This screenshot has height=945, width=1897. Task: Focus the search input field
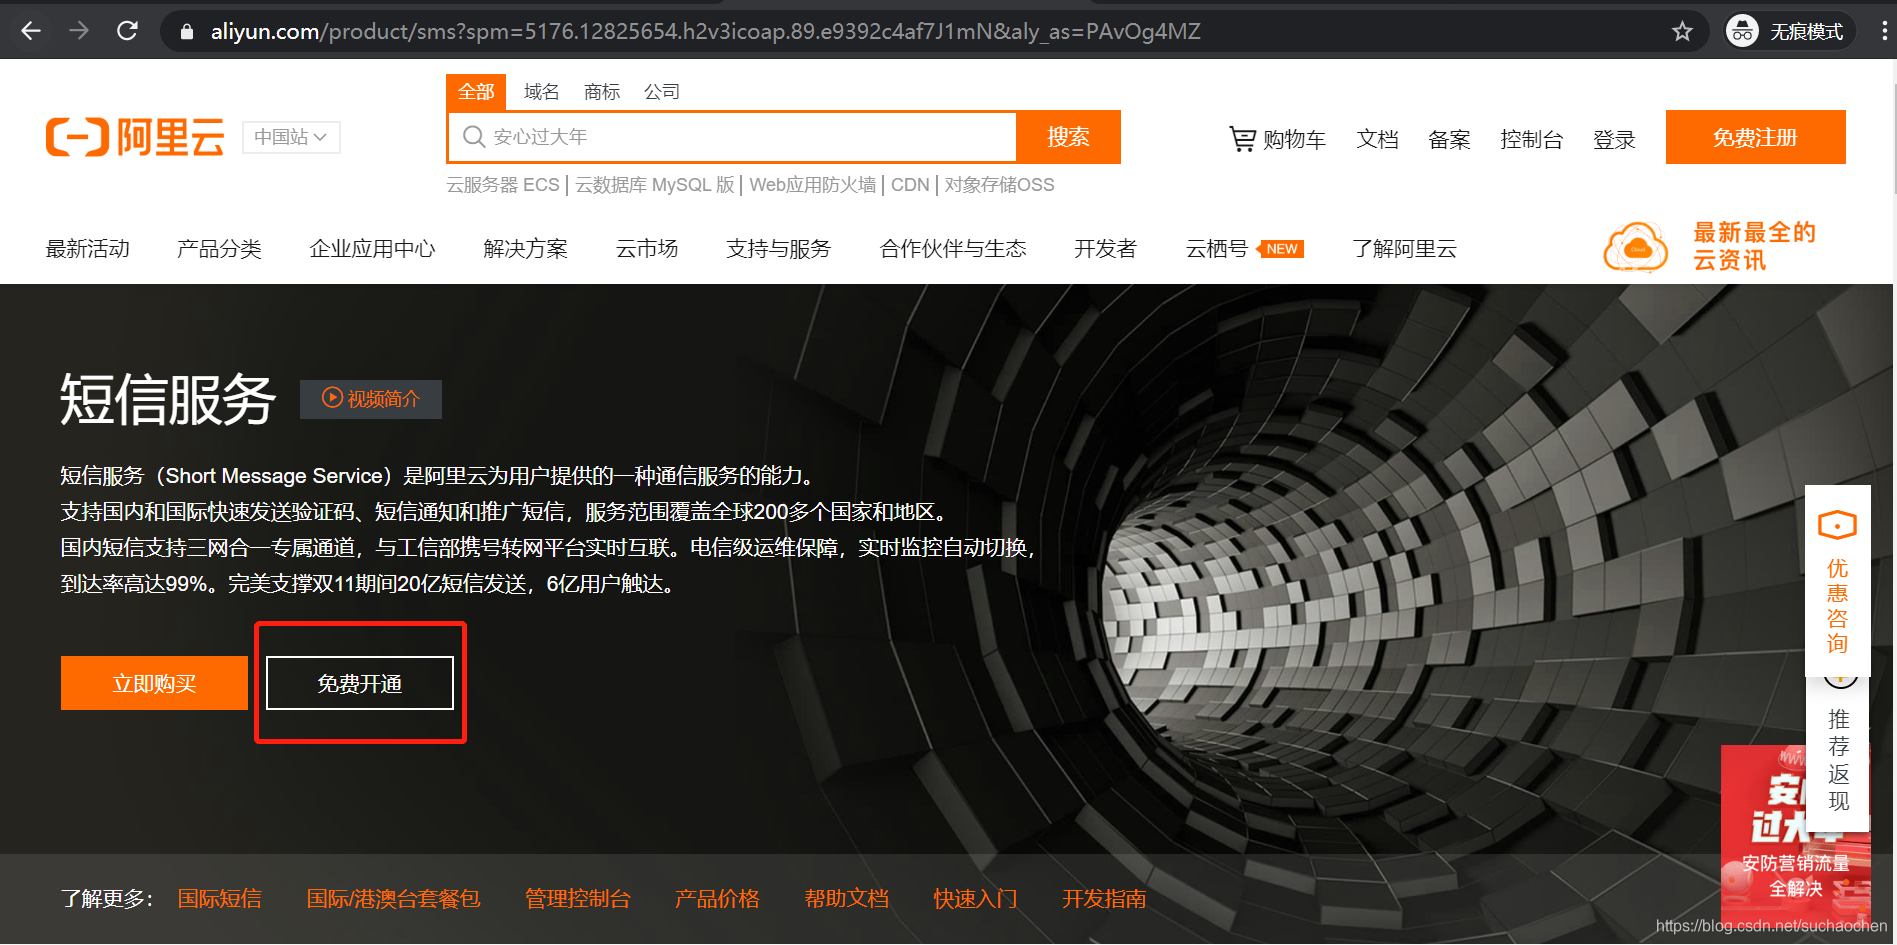point(733,137)
